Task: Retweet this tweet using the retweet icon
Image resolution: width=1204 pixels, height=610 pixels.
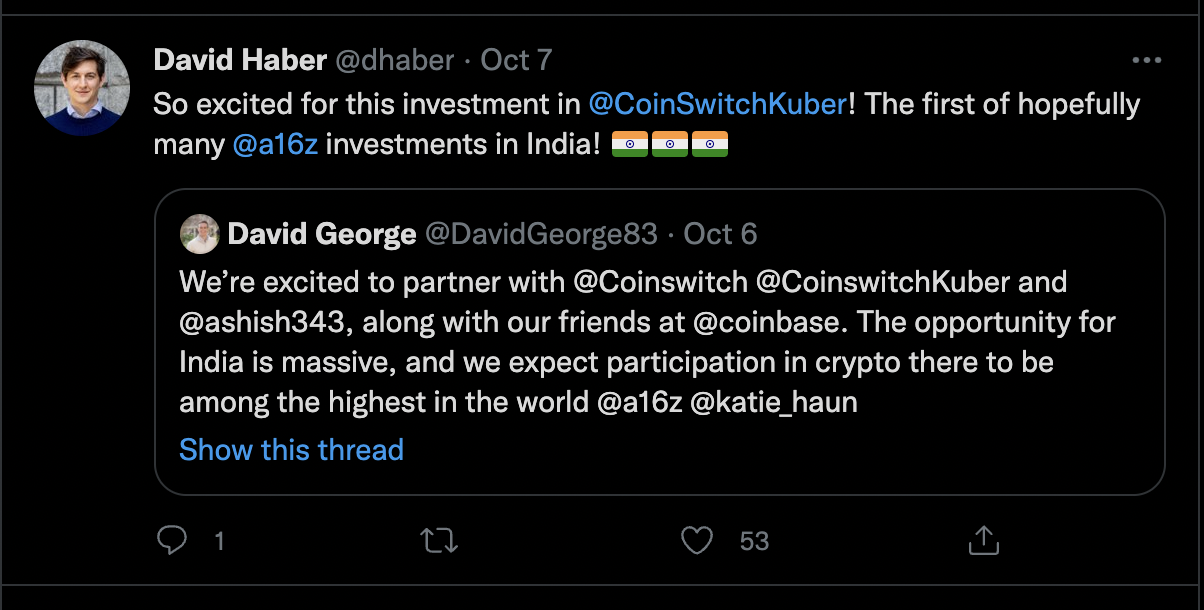Action: (x=439, y=541)
